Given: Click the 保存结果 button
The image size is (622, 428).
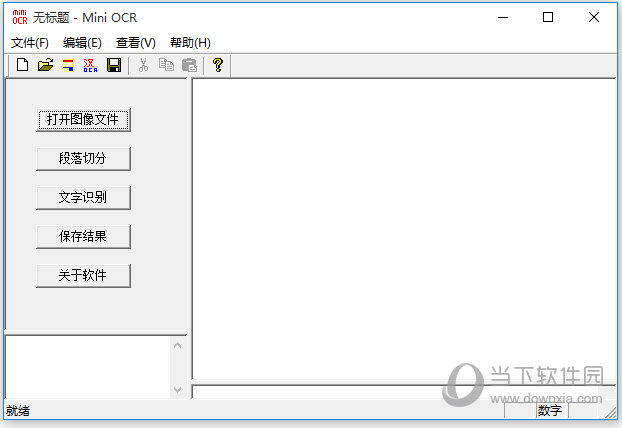Looking at the screenshot, I should 83,237.
